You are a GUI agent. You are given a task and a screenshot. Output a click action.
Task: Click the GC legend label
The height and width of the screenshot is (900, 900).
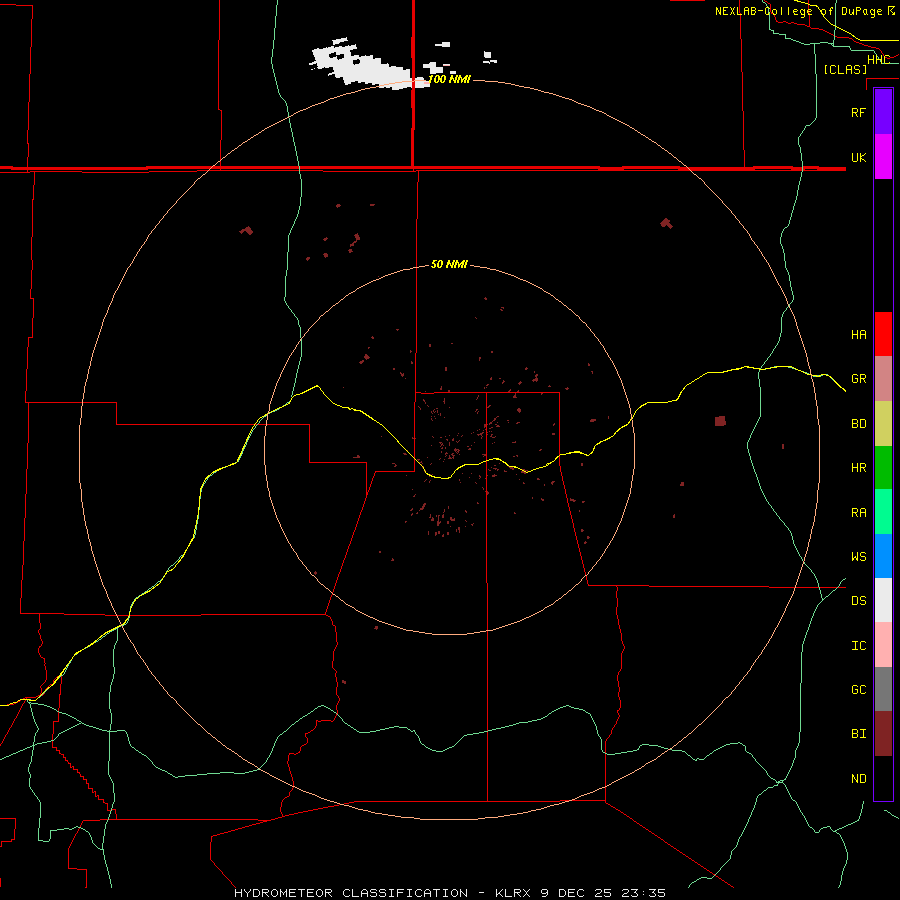pyautogui.click(x=858, y=689)
